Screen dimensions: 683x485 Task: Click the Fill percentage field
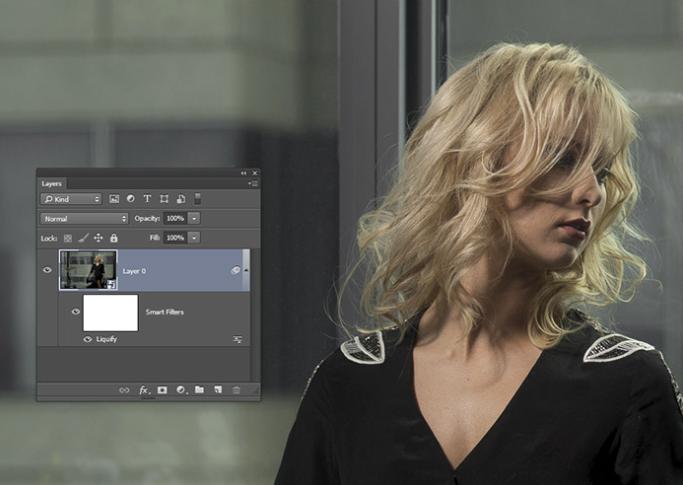tap(174, 238)
